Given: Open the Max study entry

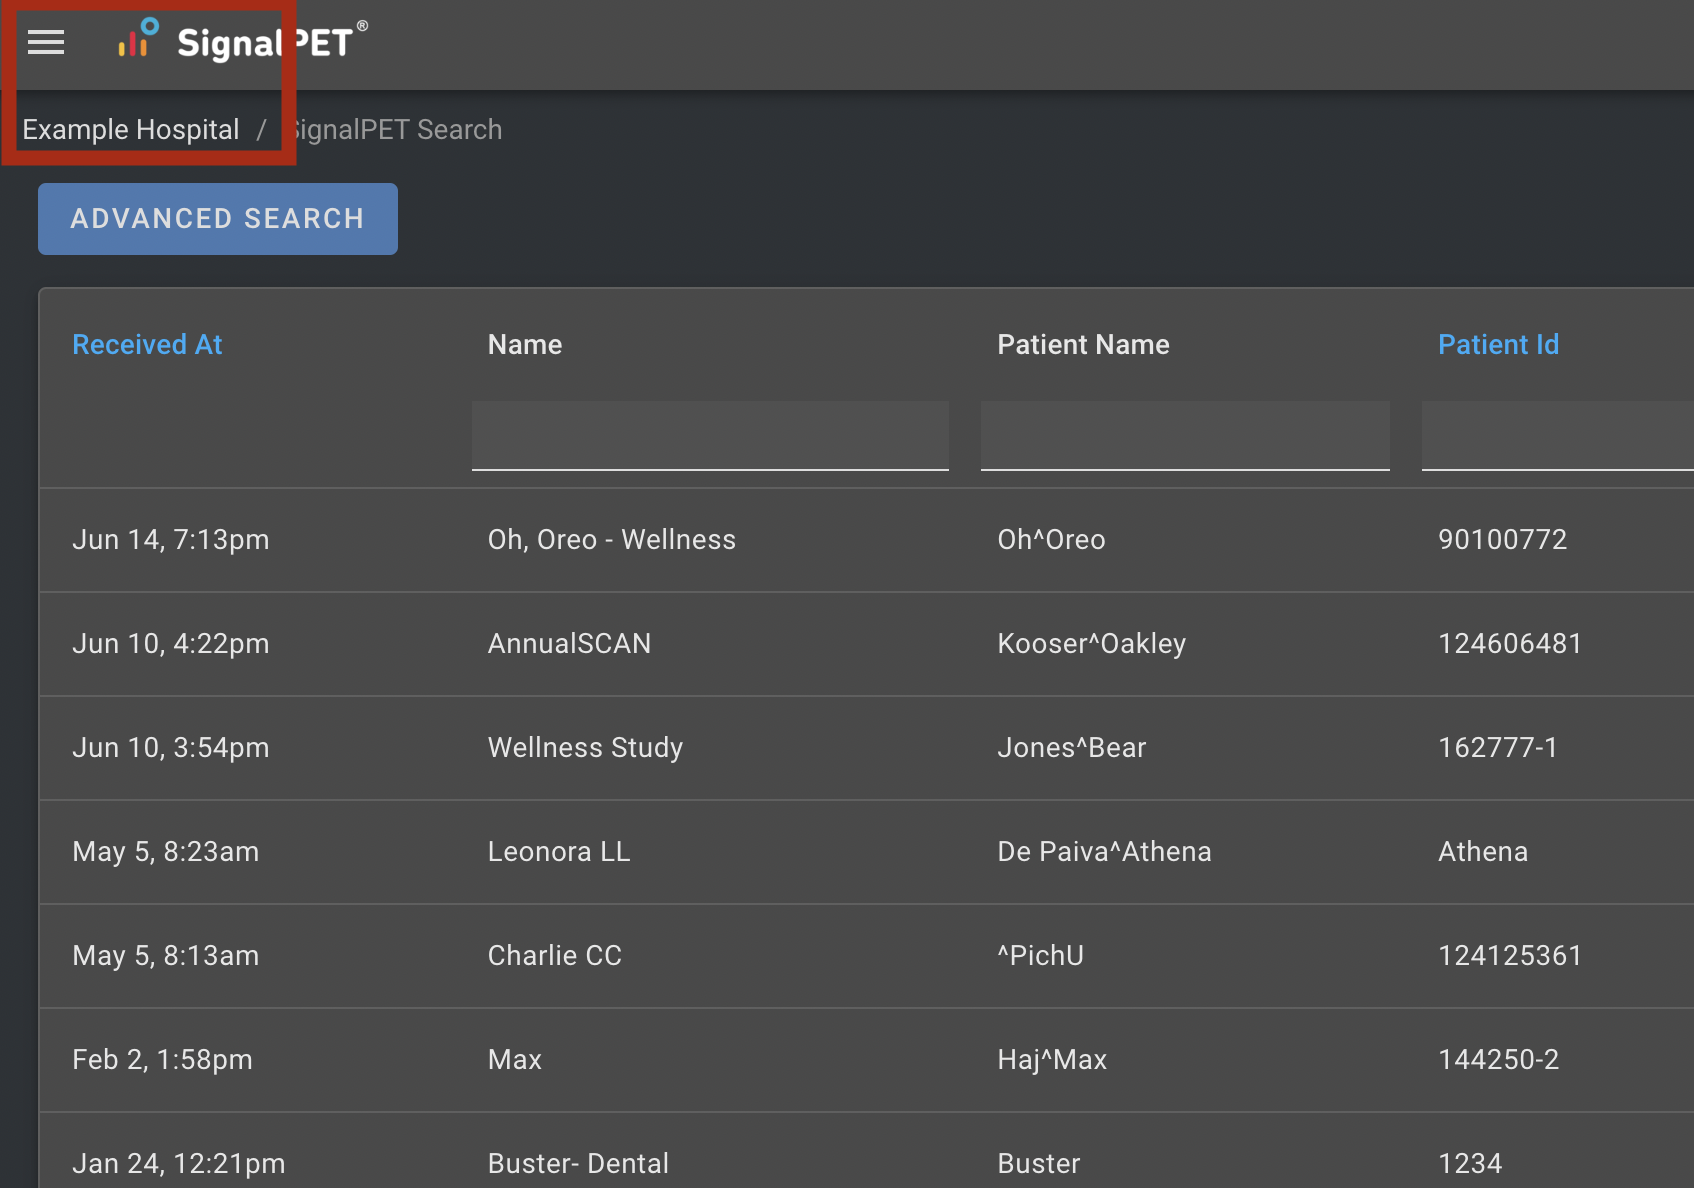Looking at the screenshot, I should coord(515,1060).
